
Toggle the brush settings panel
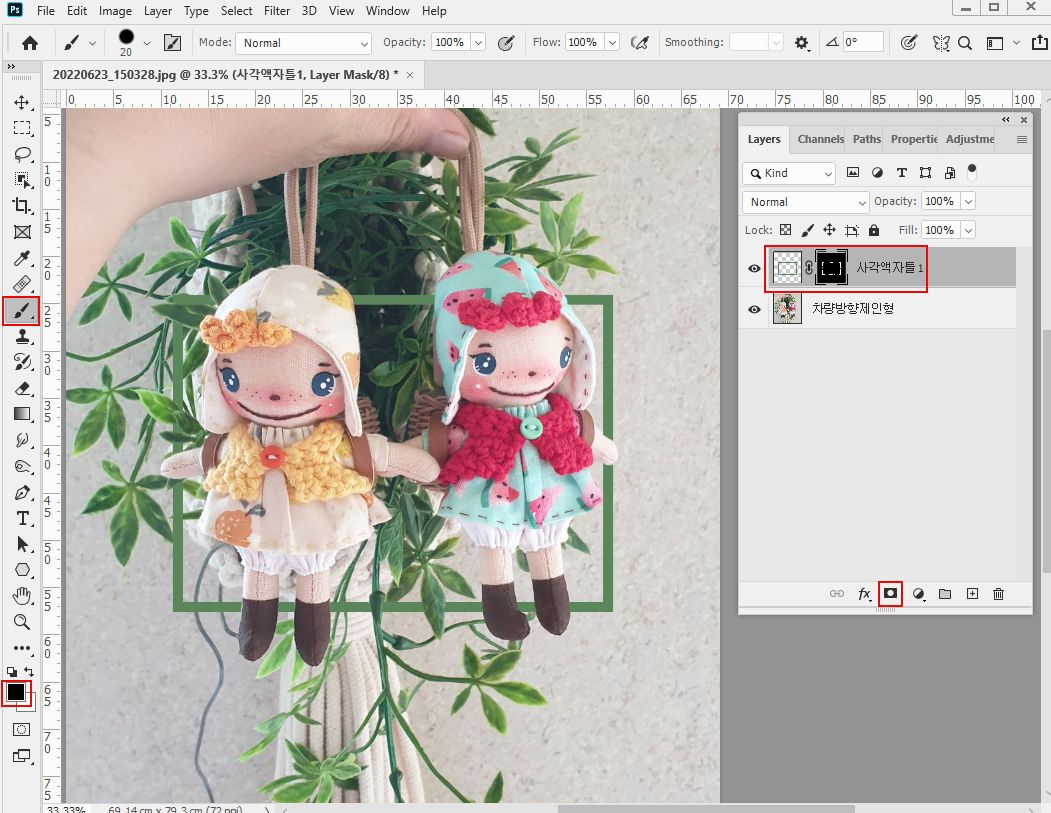(x=172, y=43)
